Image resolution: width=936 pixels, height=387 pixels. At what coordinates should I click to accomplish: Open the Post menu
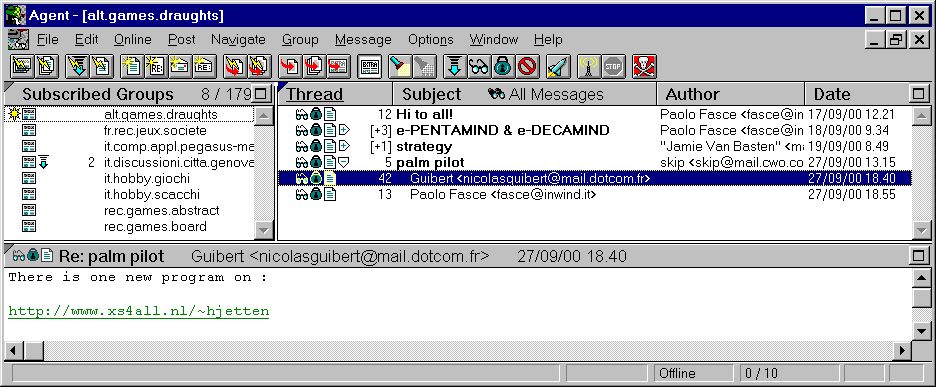pos(181,39)
